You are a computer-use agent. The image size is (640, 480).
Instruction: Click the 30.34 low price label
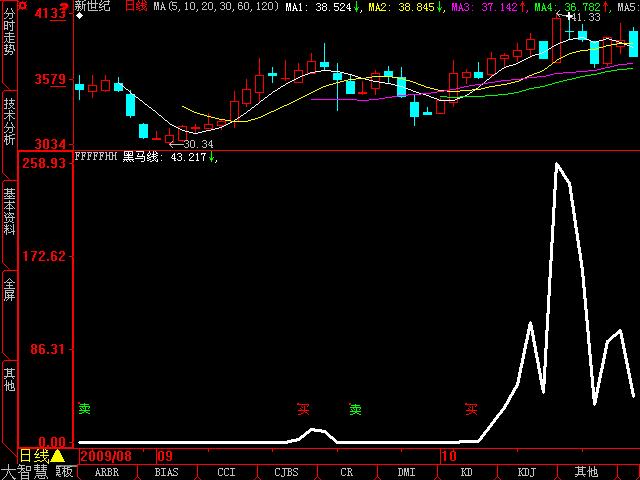tap(198, 144)
